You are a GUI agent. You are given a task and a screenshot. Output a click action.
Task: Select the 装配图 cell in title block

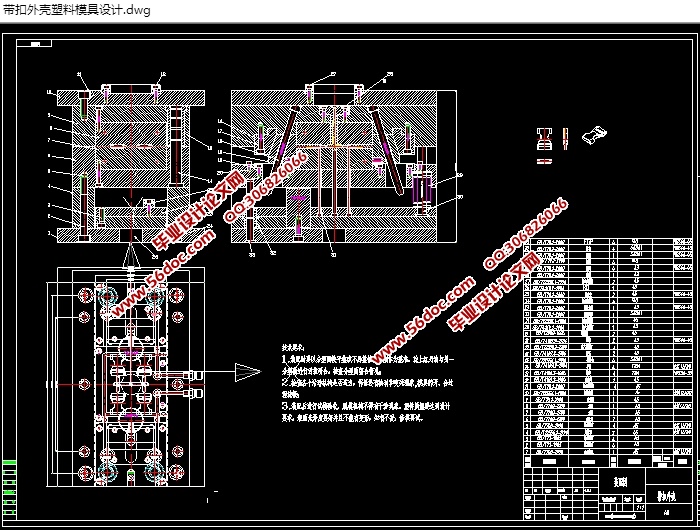620,482
